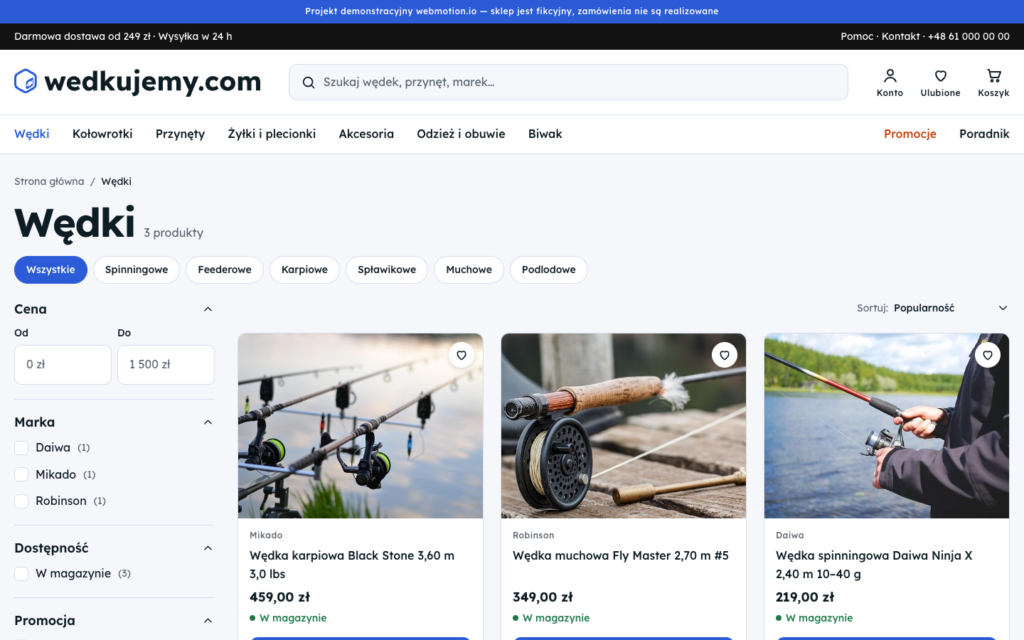
Task: Select the Spławikowe filter pill
Action: 387,270
